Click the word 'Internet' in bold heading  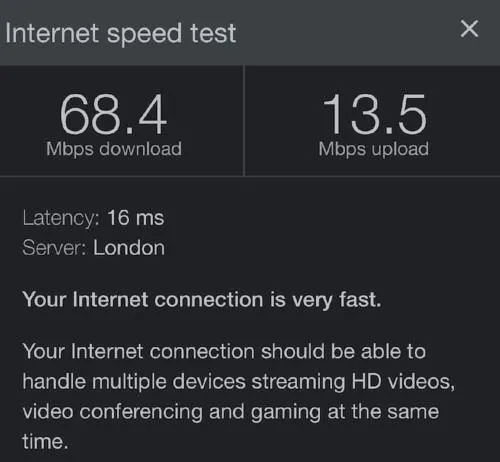point(111,299)
